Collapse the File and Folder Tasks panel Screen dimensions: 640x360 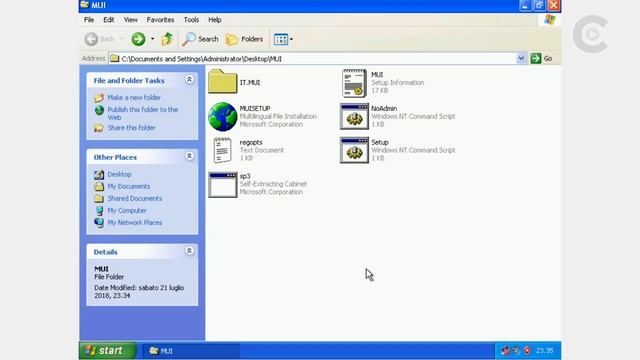click(189, 80)
